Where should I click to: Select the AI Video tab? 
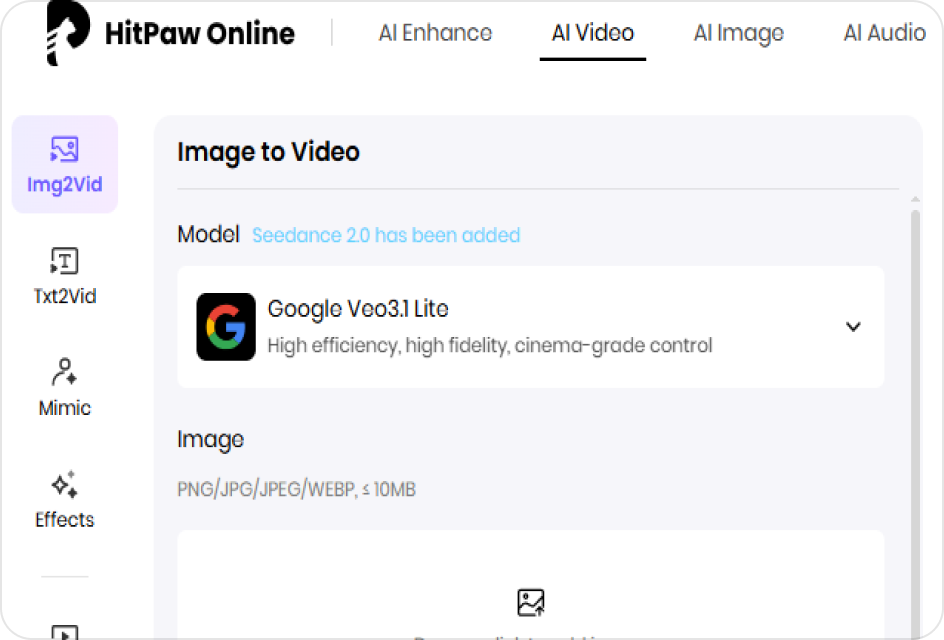(593, 32)
